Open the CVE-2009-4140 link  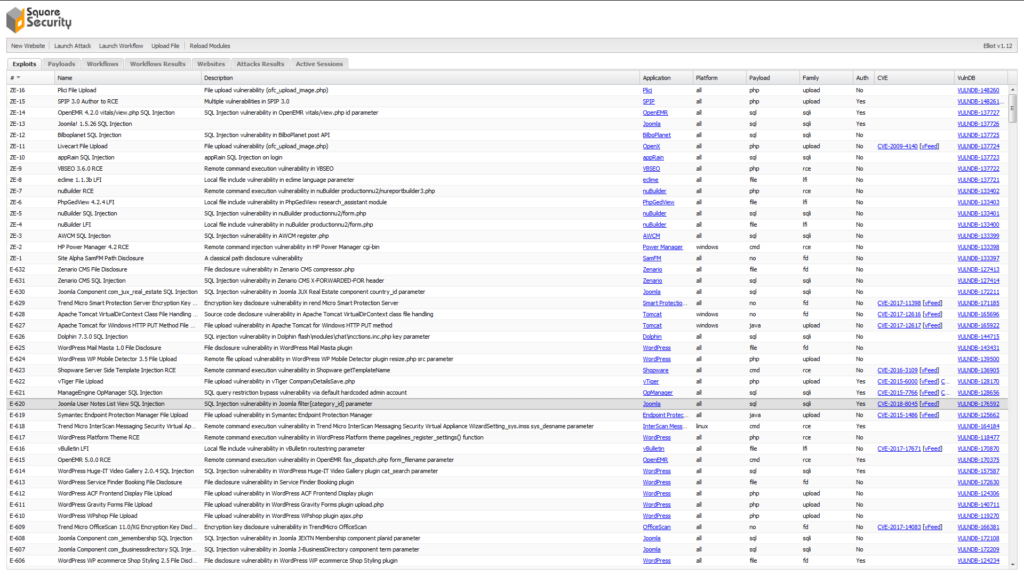pos(897,146)
